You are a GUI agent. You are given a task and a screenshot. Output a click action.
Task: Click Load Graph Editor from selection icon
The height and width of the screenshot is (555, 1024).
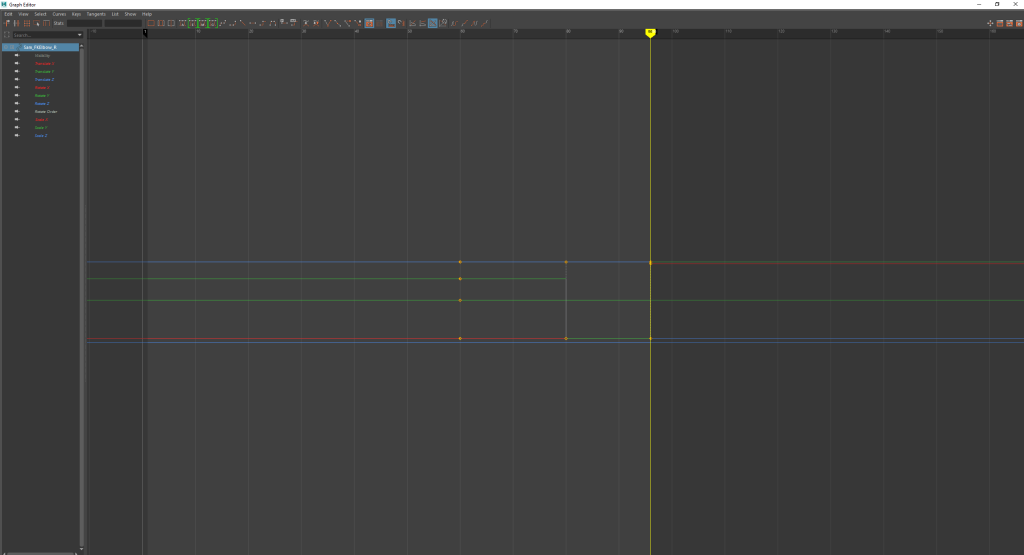pyautogui.click(x=379, y=23)
